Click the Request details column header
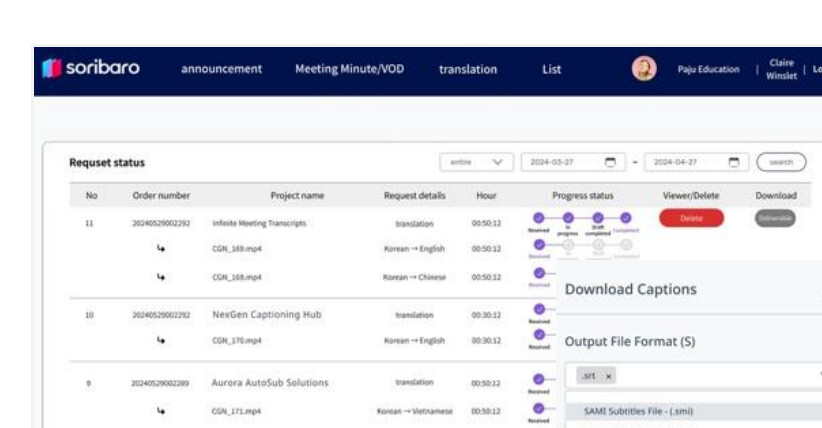Screen dimensions: 822x428 tap(415, 195)
